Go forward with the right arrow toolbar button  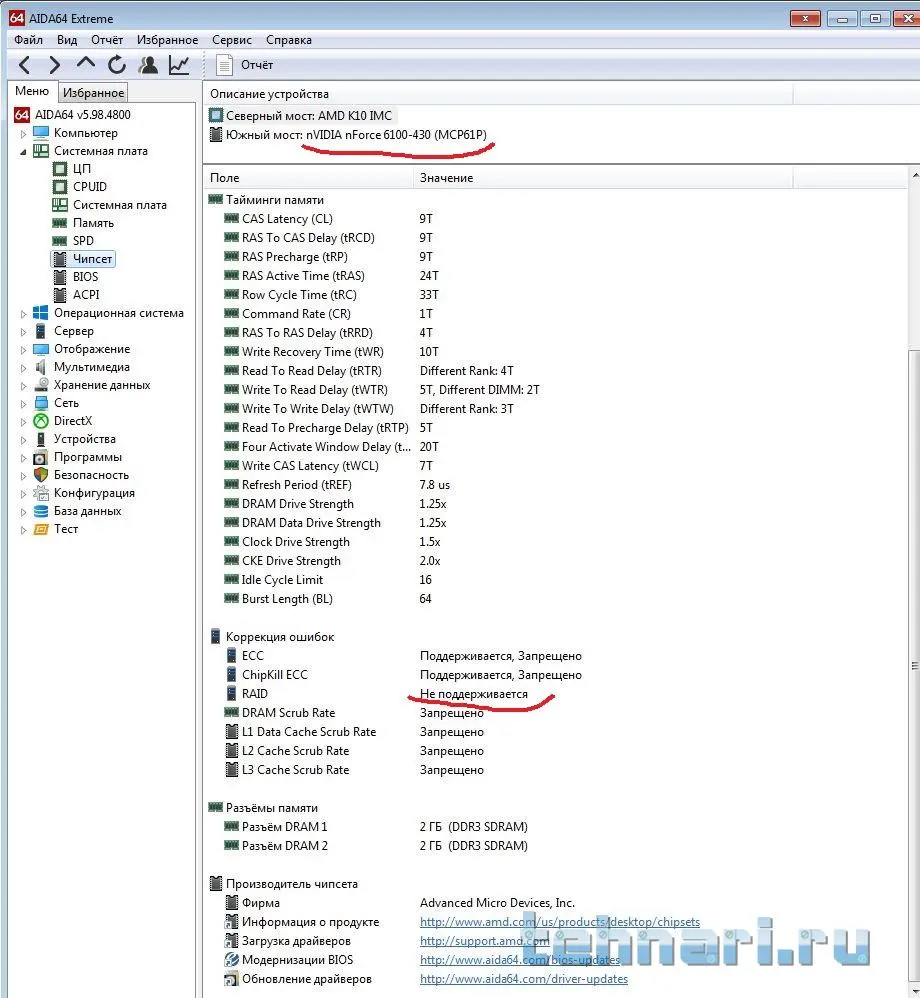pos(55,65)
